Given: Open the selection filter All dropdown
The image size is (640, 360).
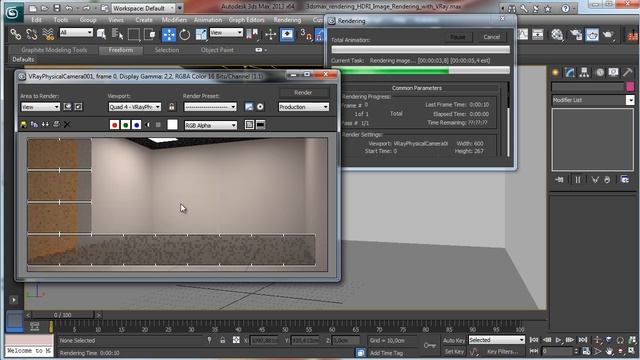Looking at the screenshot, I should point(76,33).
